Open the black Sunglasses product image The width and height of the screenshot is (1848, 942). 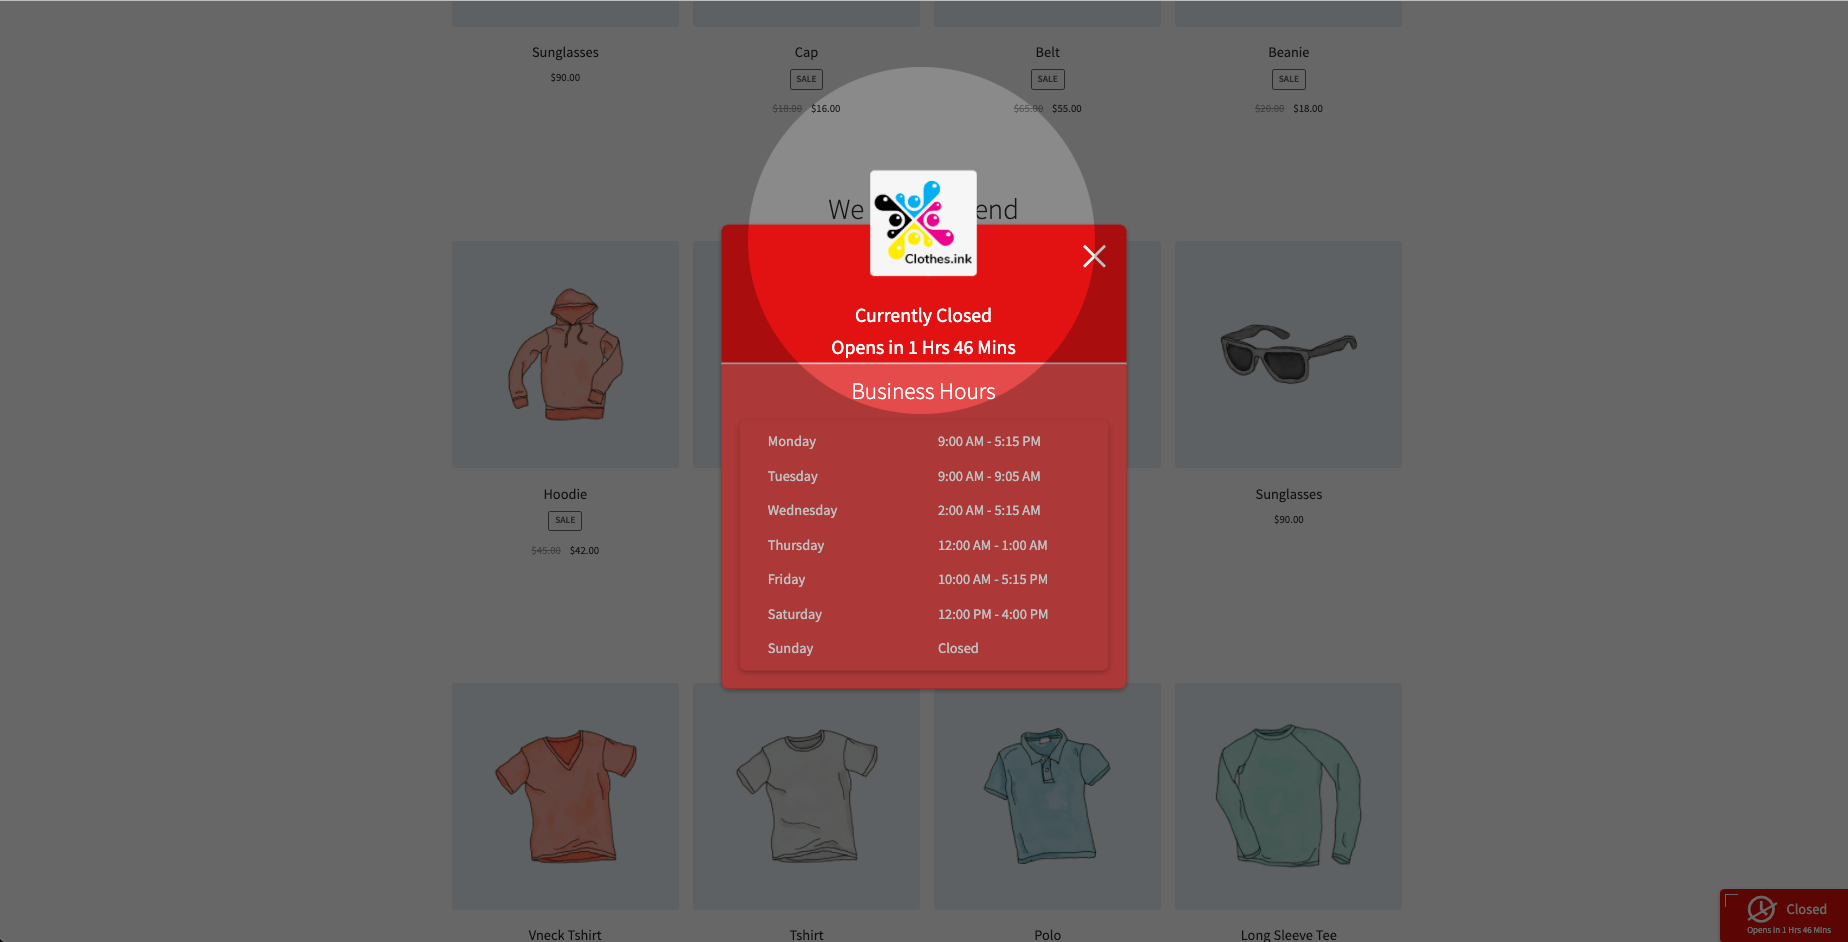[x=1288, y=354]
